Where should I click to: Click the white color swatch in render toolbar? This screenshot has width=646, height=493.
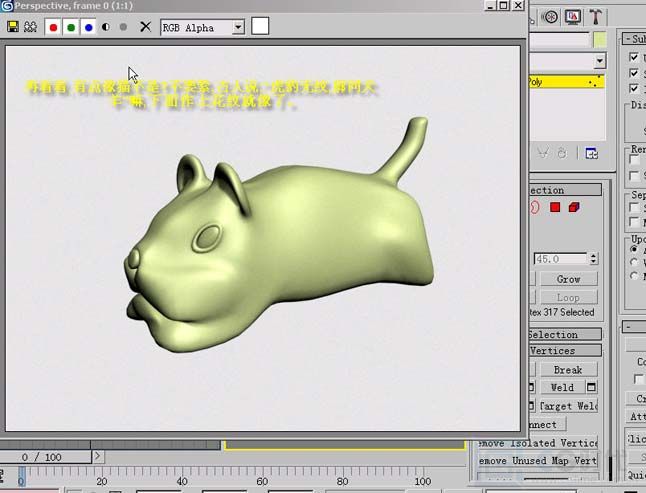260,26
